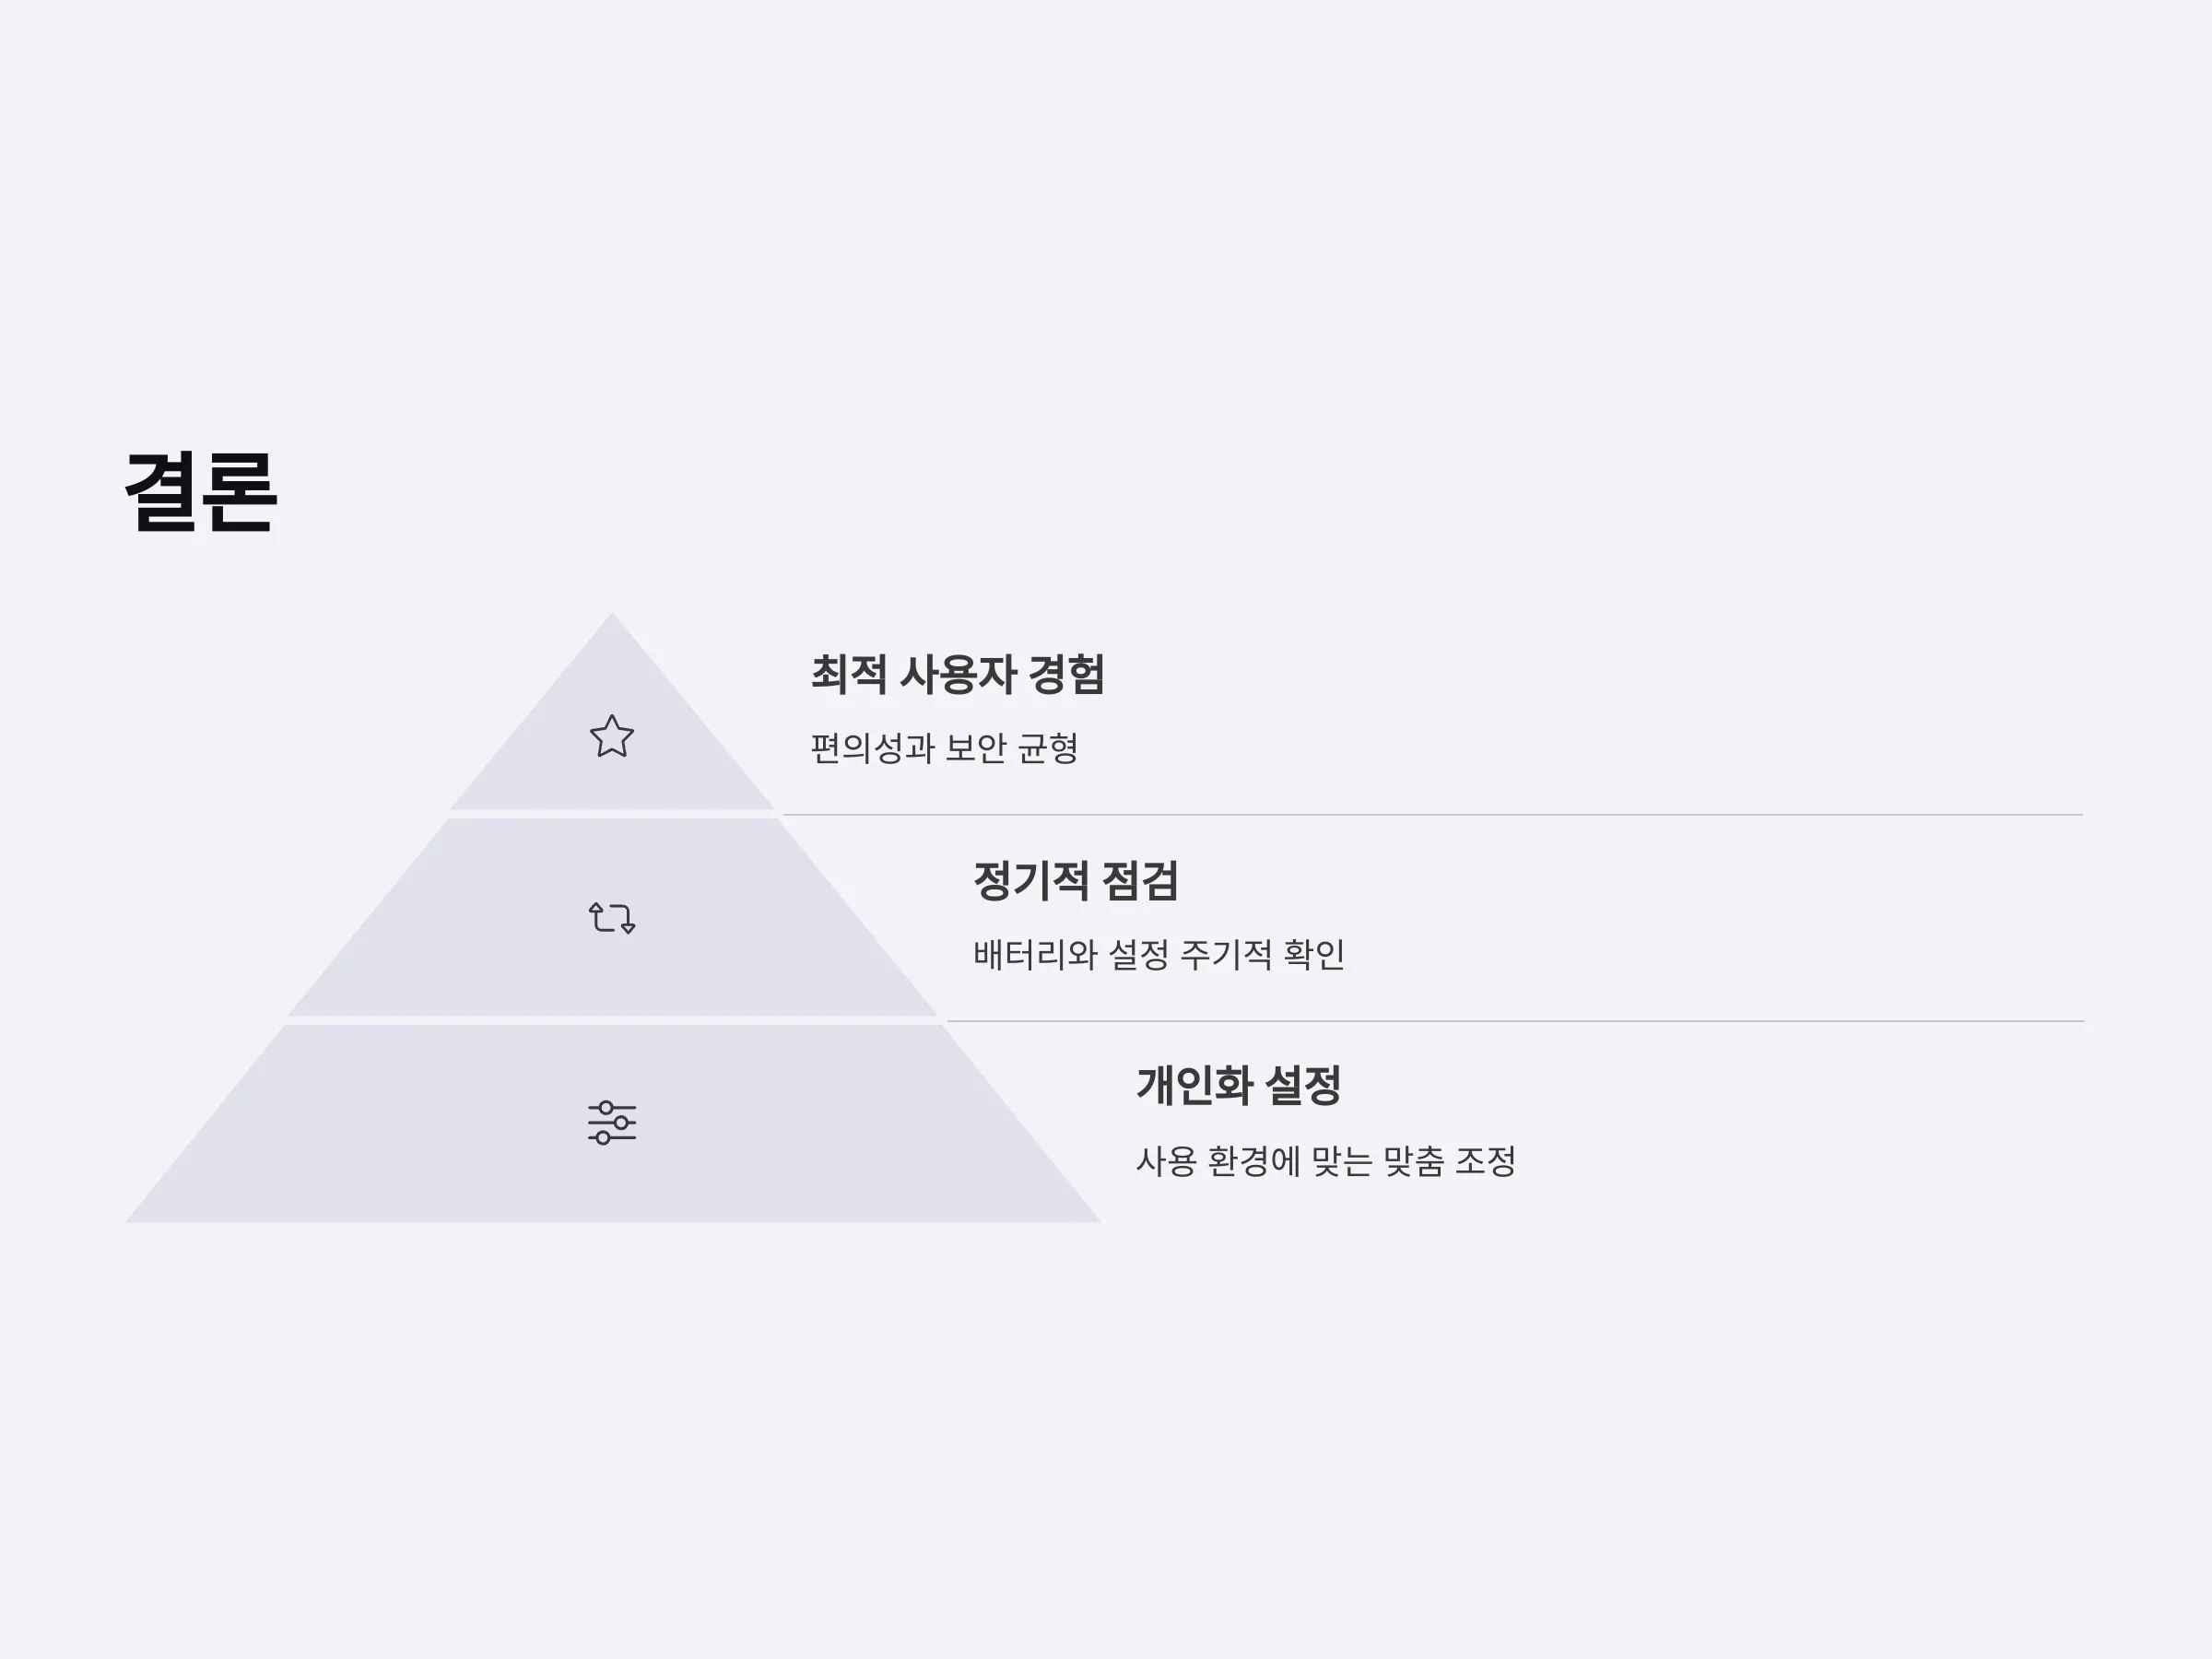The width and height of the screenshot is (2212, 1659).
Task: Select the heading 최적 사용자 경험
Action: tap(957, 674)
